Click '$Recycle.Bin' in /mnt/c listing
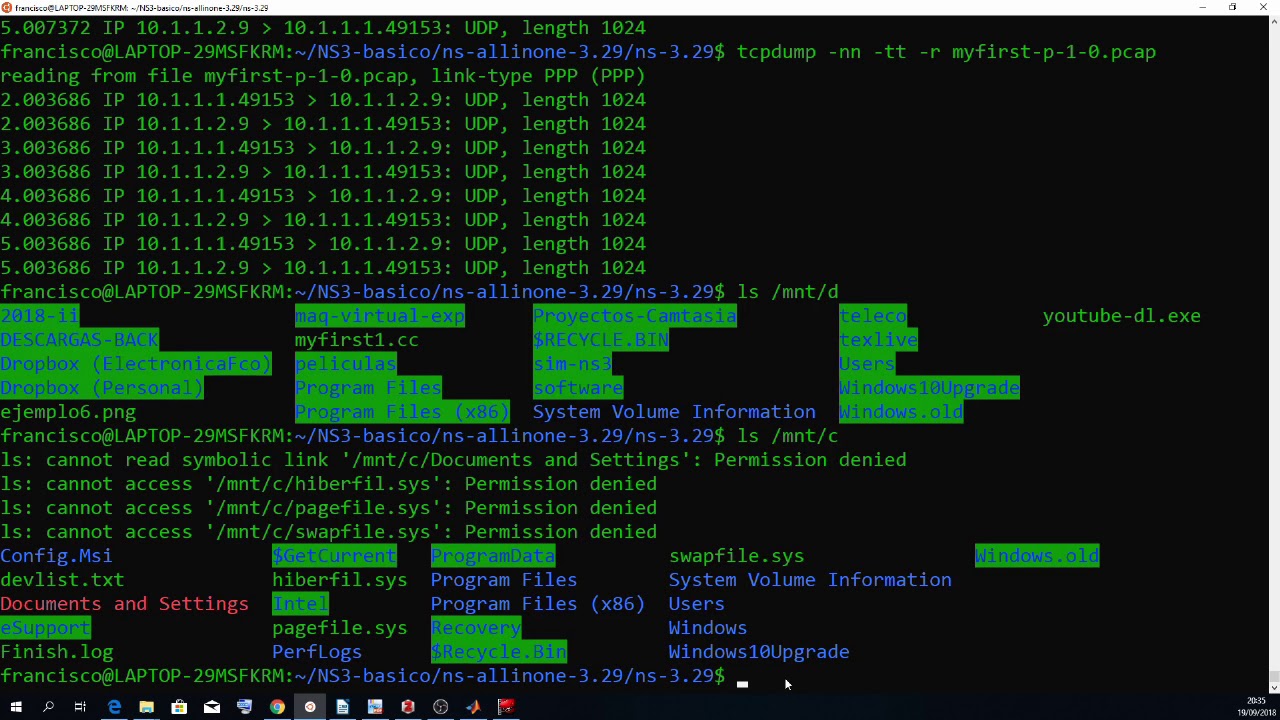Viewport: 1280px width, 720px height. click(x=498, y=652)
